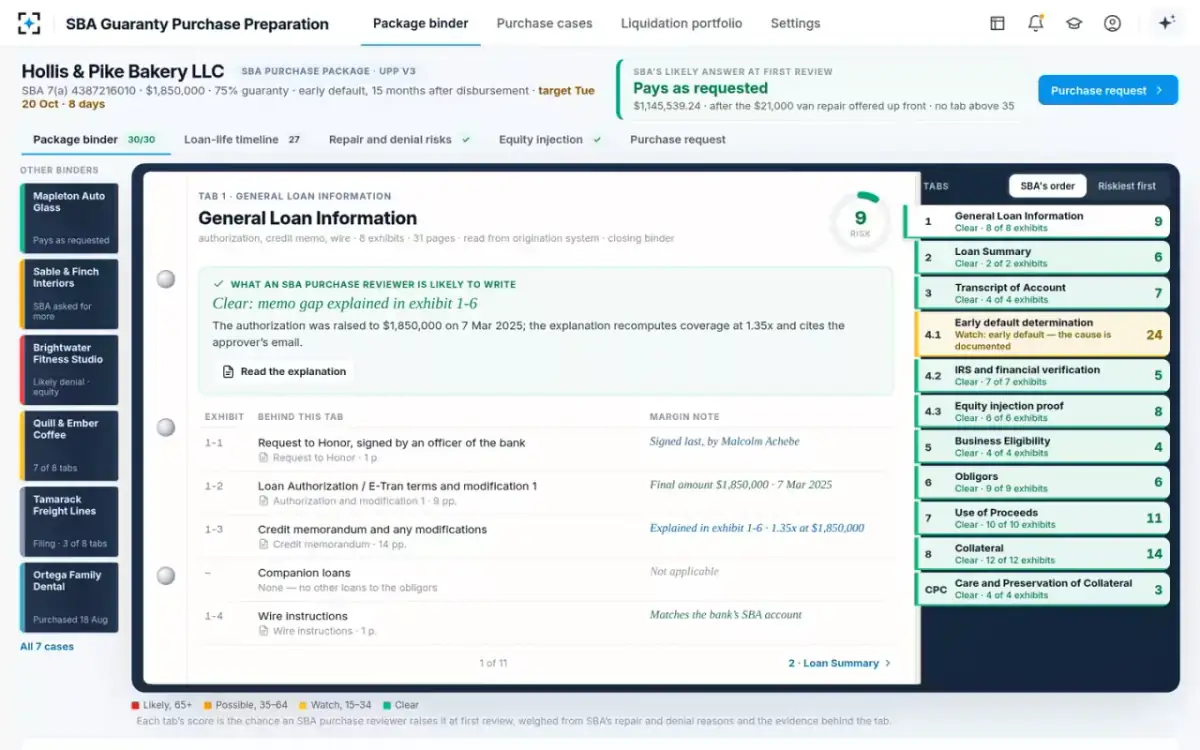Open tab 4.1 Early default determination
This screenshot has height=750, width=1200.
tap(1043, 334)
